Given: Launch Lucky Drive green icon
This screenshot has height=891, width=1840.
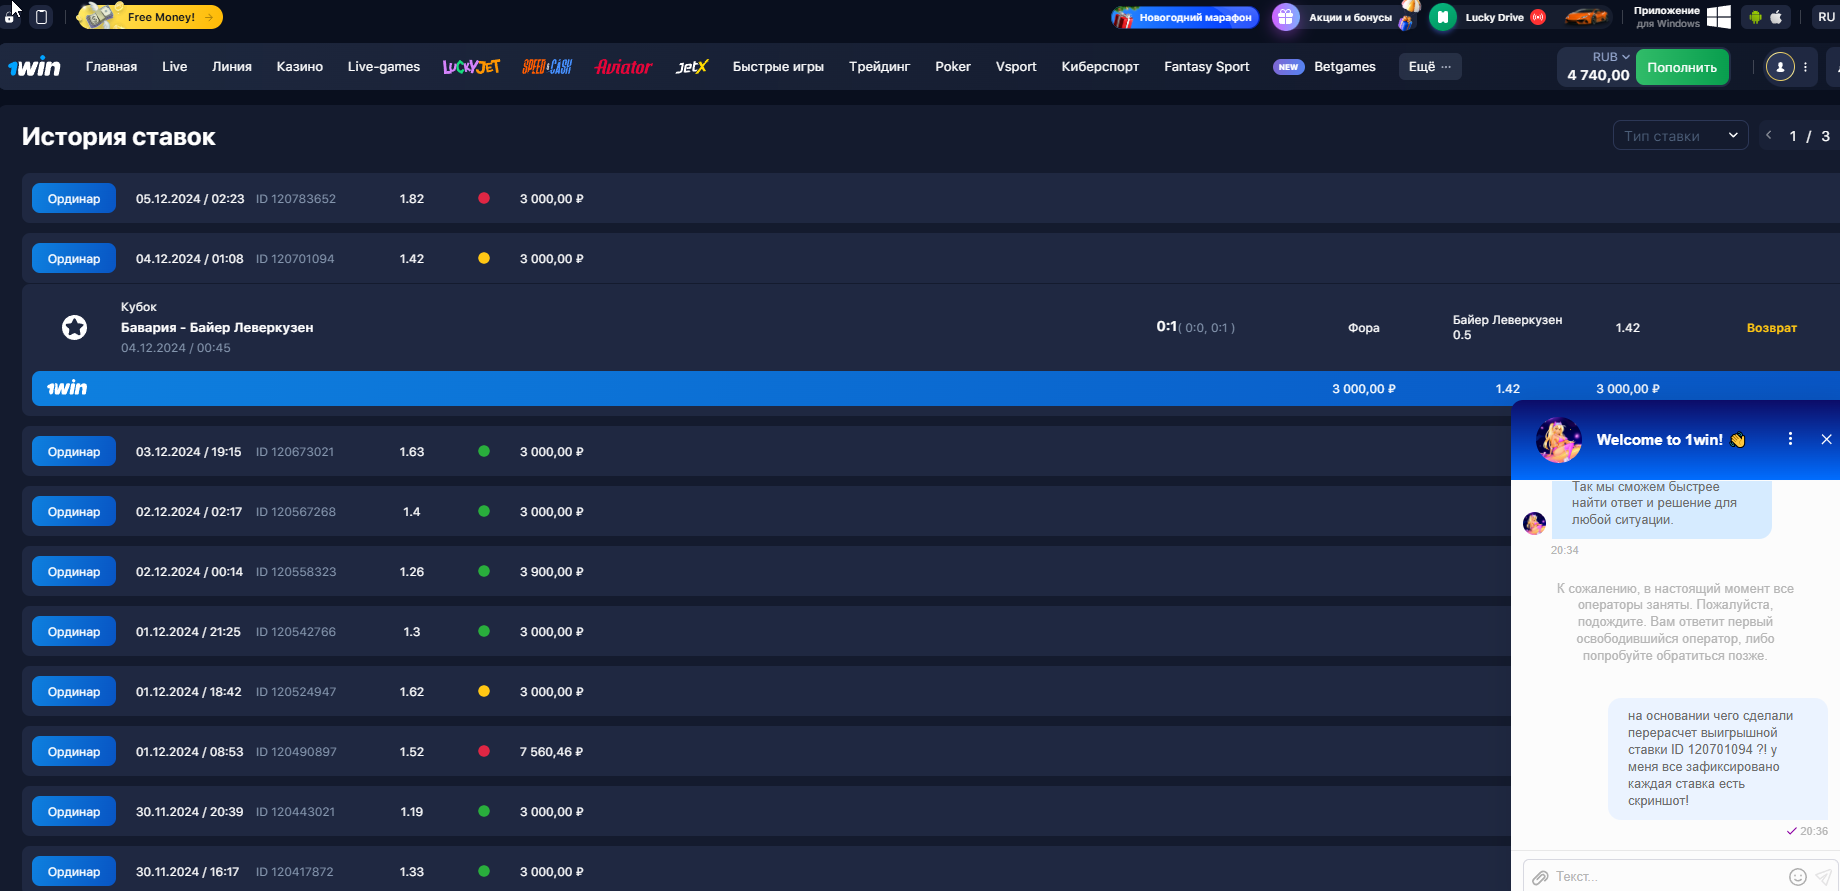Looking at the screenshot, I should pyautogui.click(x=1442, y=17).
